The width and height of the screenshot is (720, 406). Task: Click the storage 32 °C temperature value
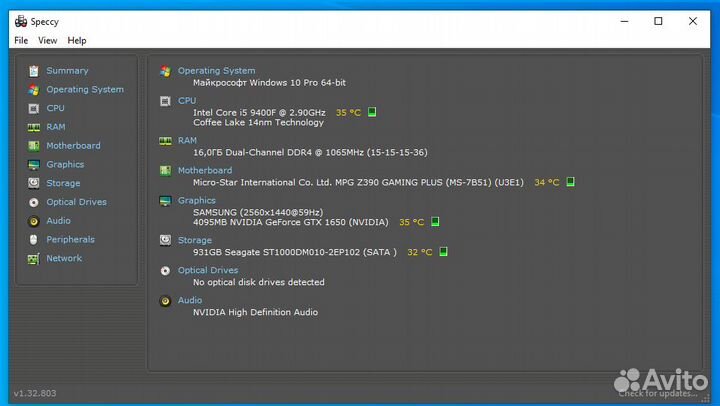[419, 252]
